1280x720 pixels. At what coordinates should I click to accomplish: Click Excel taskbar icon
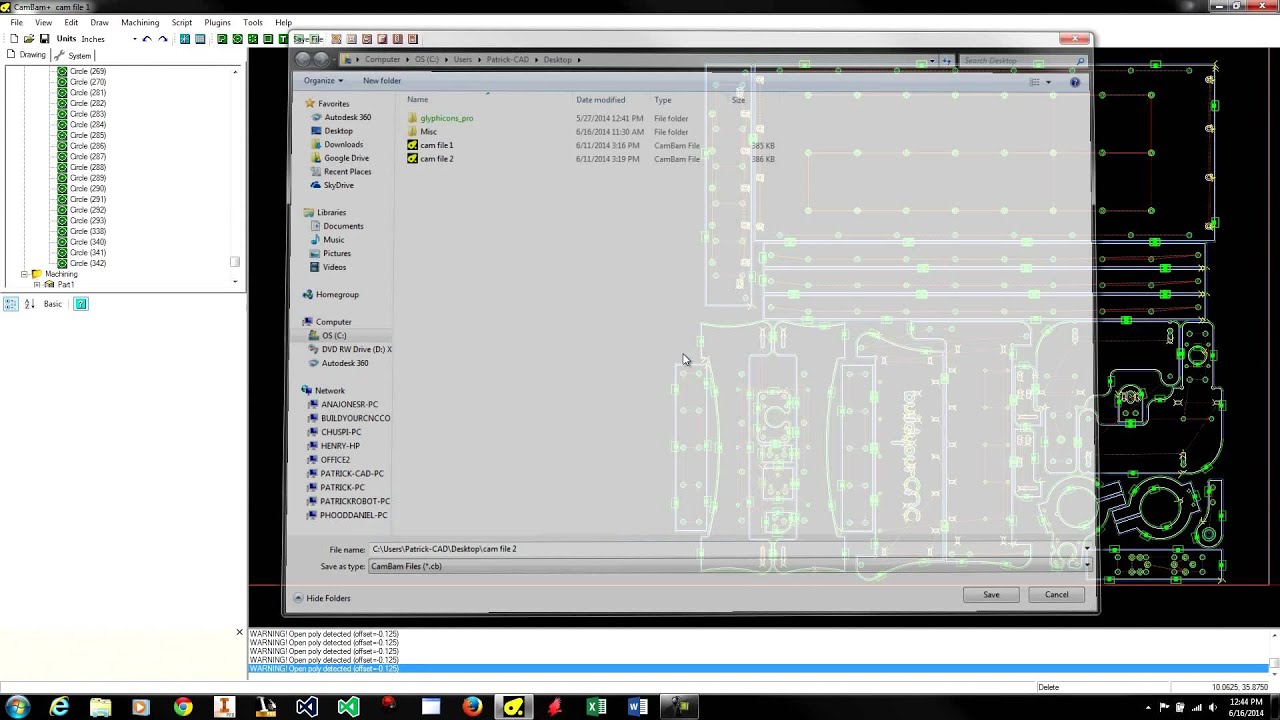[596, 707]
